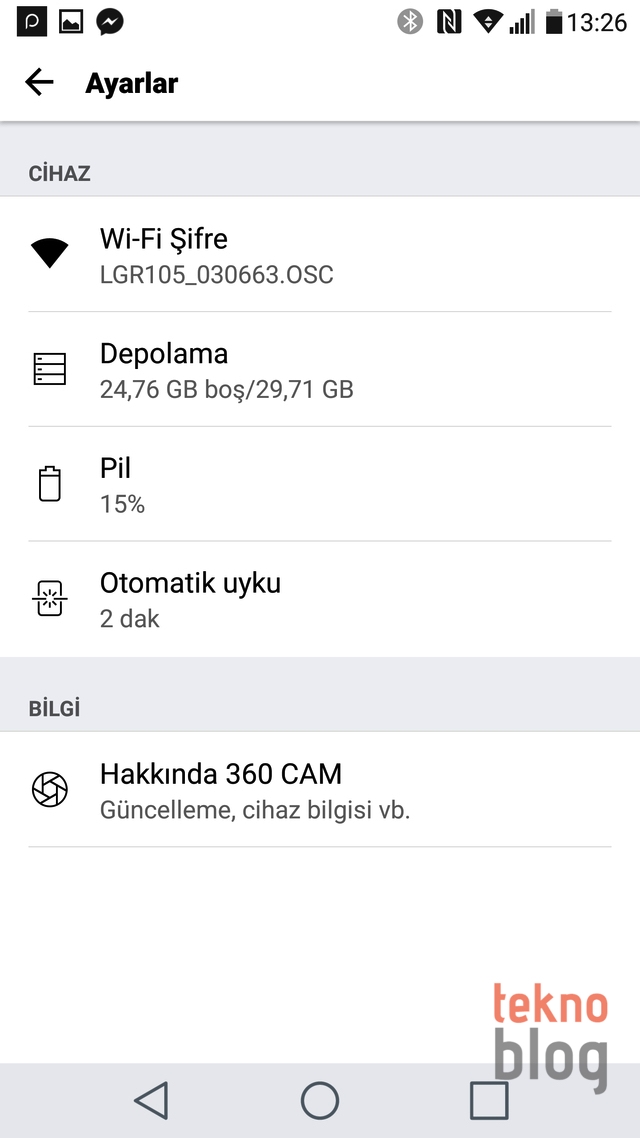Tap the Wi-Fi signal icon in settings list

(x=49, y=254)
